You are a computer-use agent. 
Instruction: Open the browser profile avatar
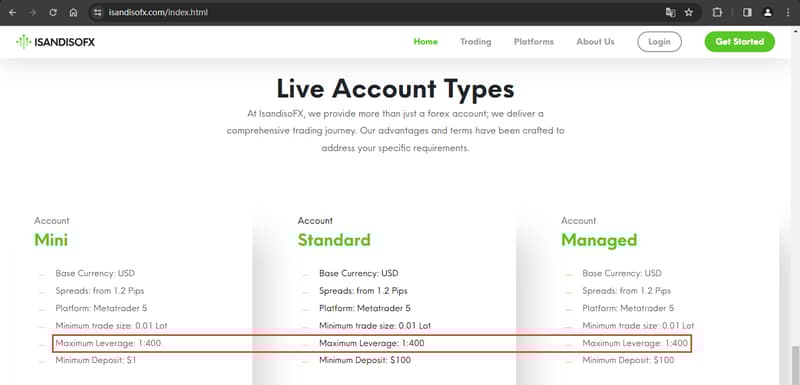point(768,12)
